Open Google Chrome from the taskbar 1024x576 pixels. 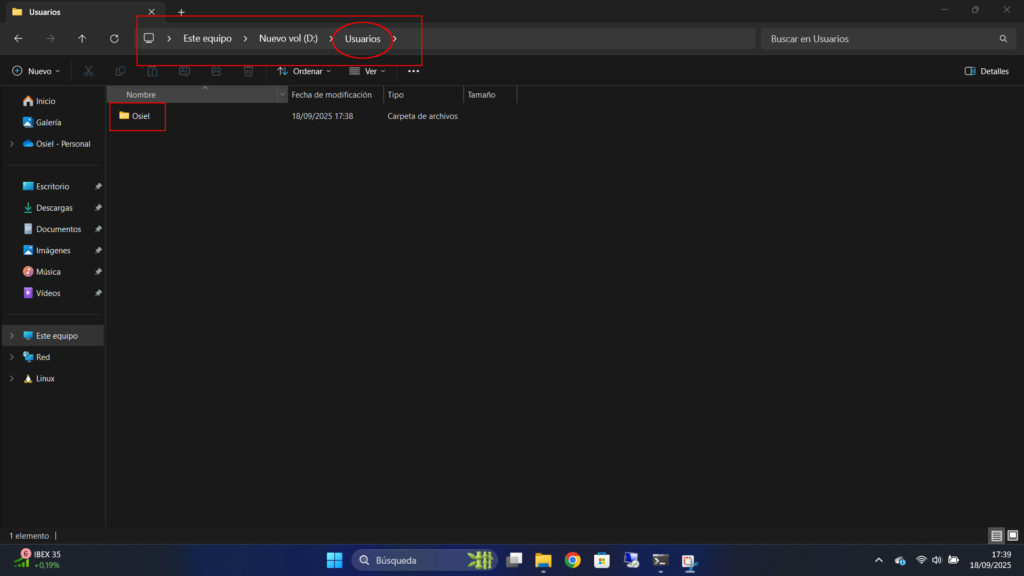pyautogui.click(x=572, y=560)
